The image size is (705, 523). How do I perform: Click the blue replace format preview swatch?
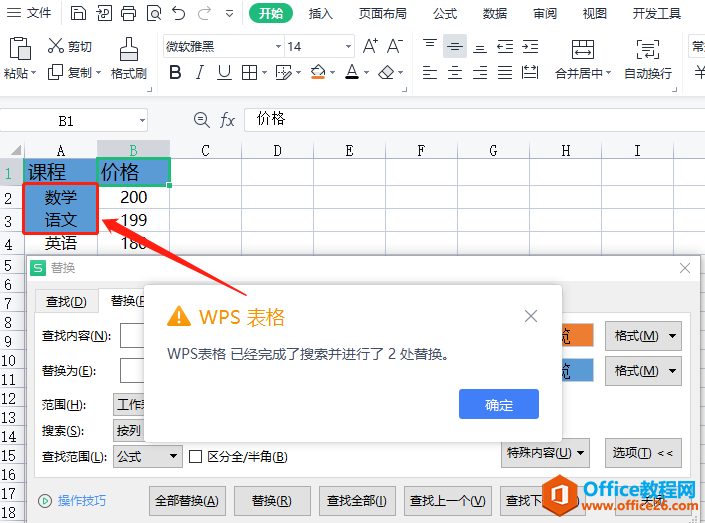tap(577, 371)
